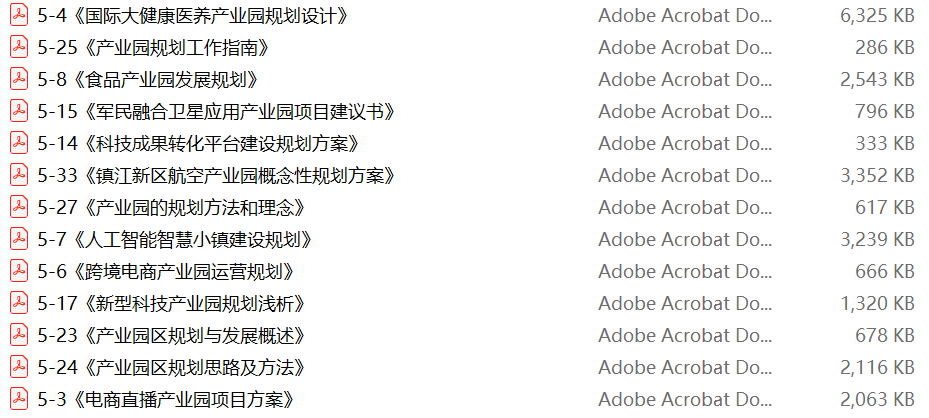Select PDF icon for 5-8 食品产业园发展规划
929x418 pixels.
[x=19, y=79]
